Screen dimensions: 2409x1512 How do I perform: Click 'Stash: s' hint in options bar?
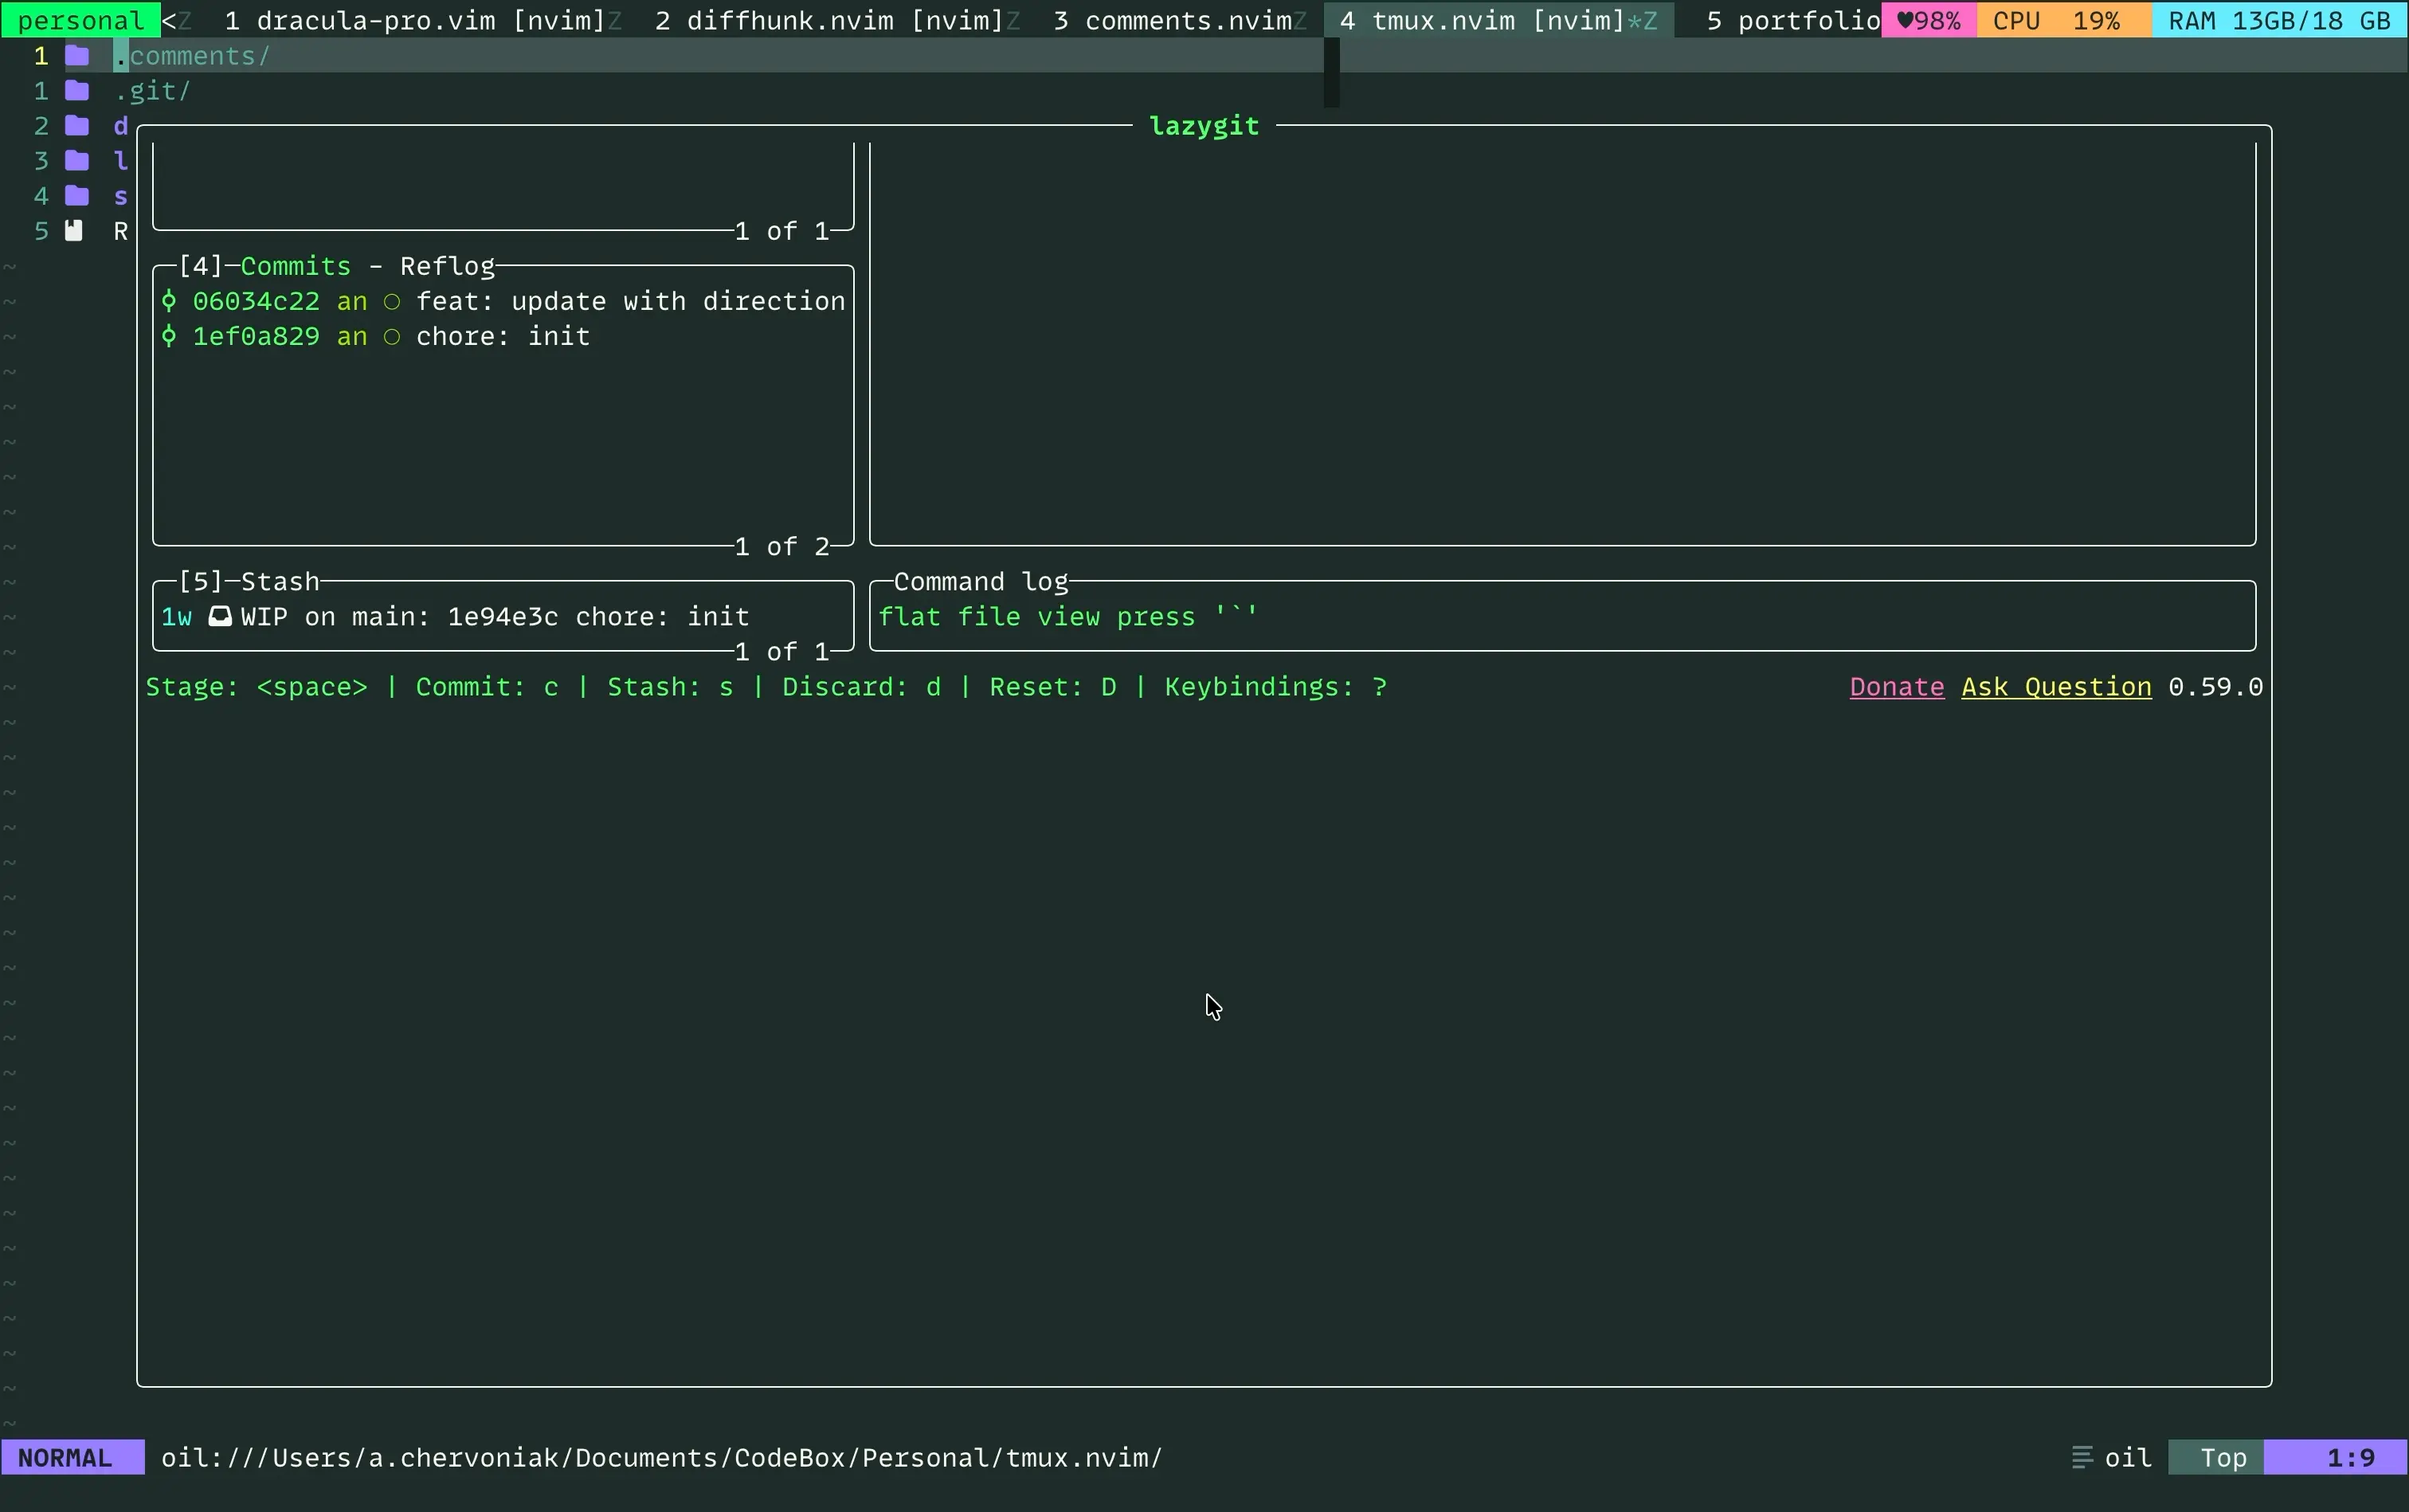670,687
